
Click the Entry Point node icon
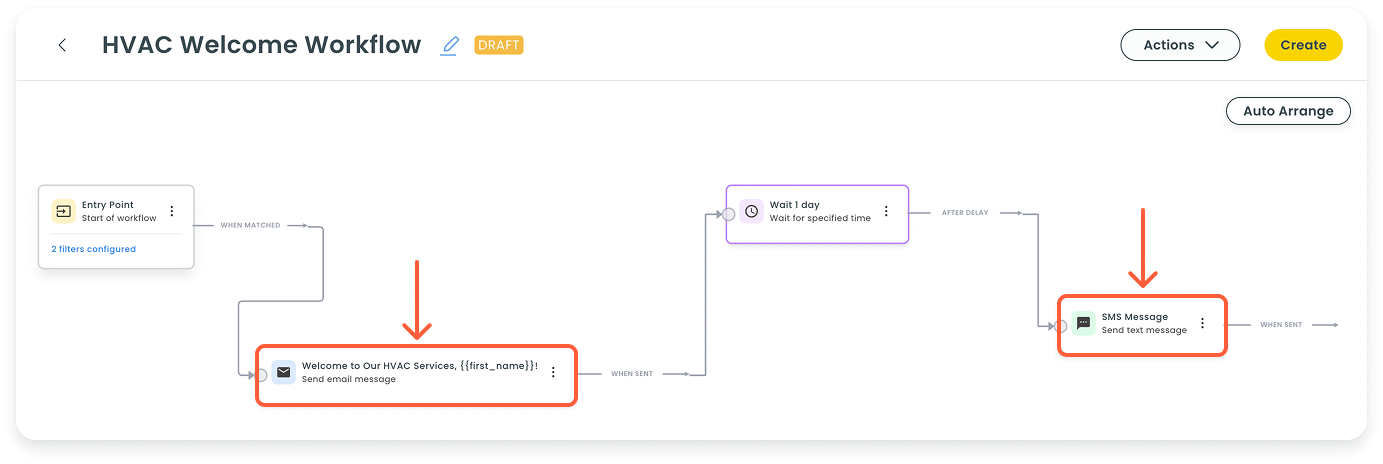[x=63, y=211]
